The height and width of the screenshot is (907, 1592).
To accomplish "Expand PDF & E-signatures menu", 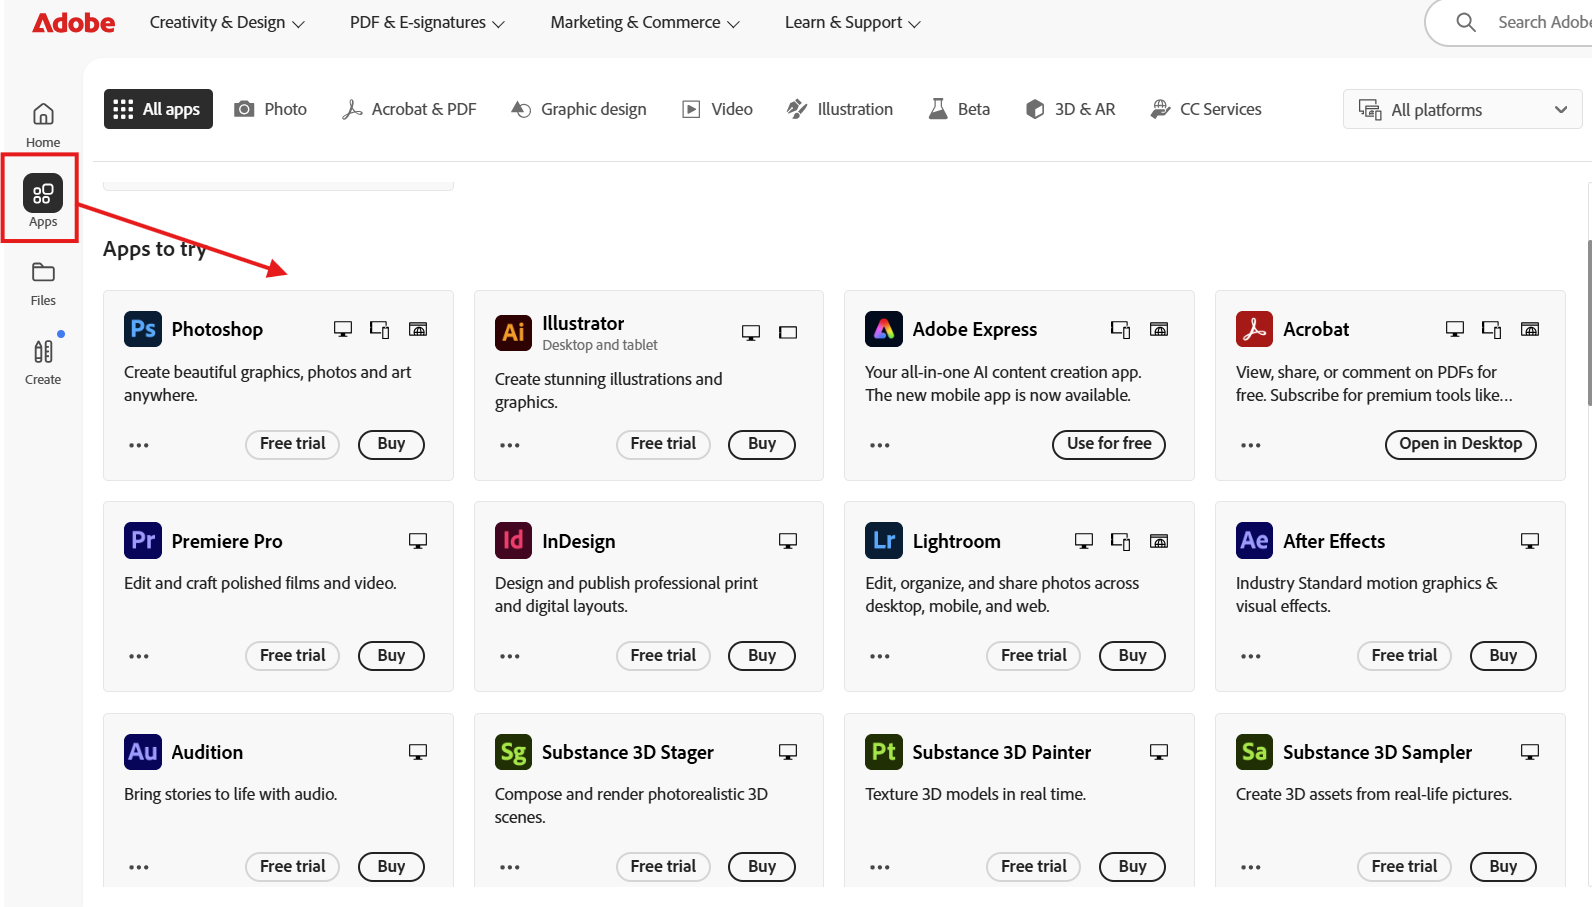I will (x=427, y=22).
